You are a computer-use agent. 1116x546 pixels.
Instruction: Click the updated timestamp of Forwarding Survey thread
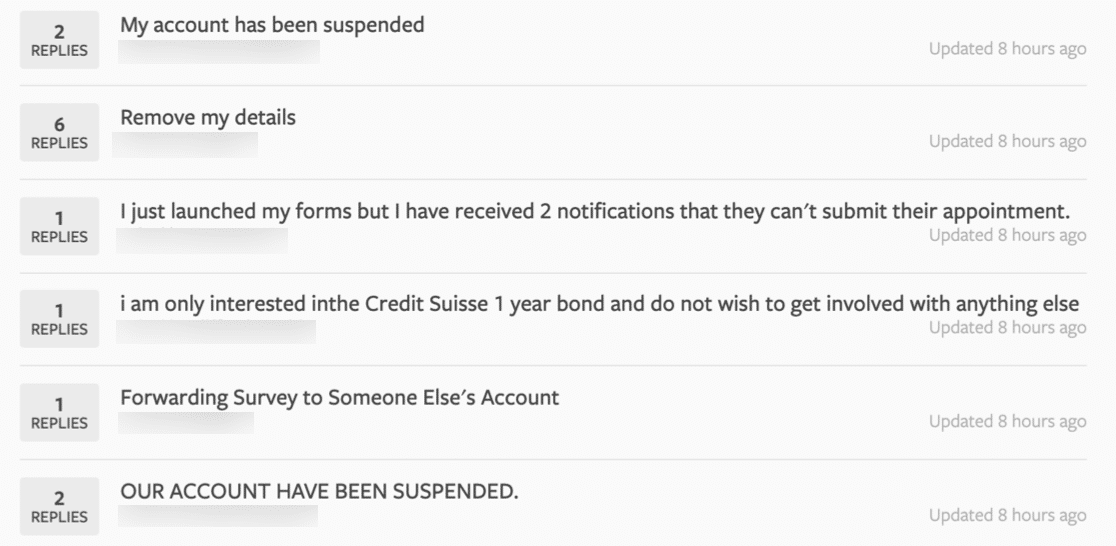point(1008,421)
